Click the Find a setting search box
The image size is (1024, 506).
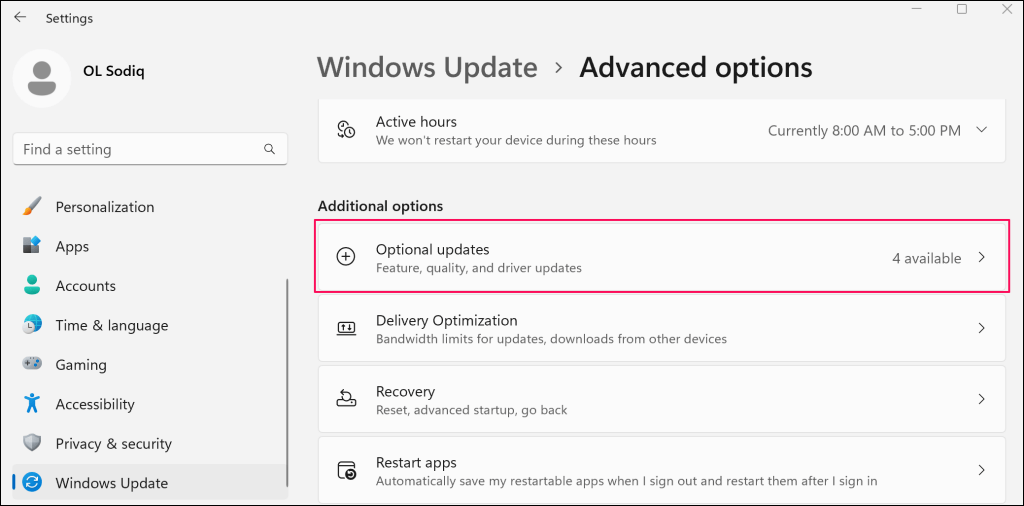pyautogui.click(x=140, y=149)
